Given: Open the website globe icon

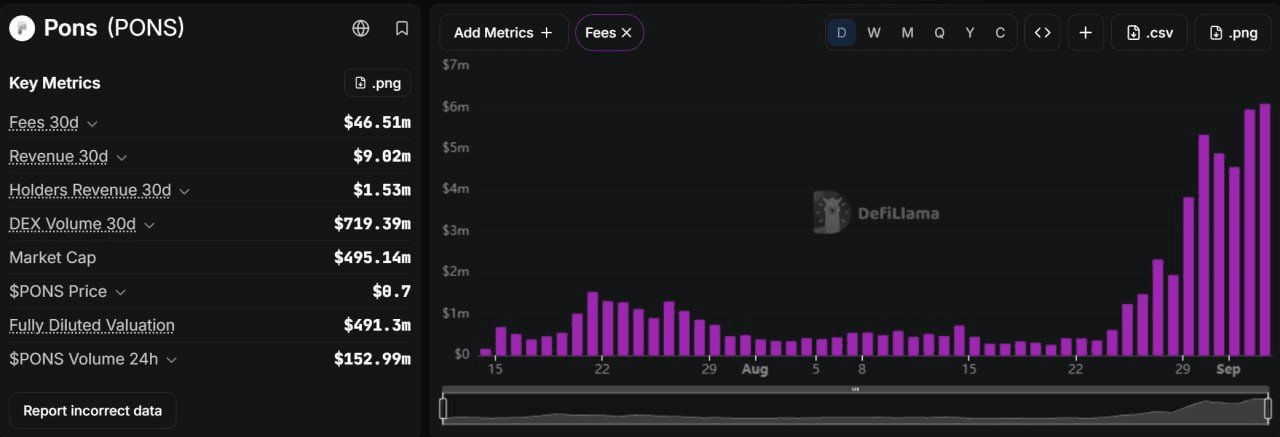Looking at the screenshot, I should click(361, 28).
